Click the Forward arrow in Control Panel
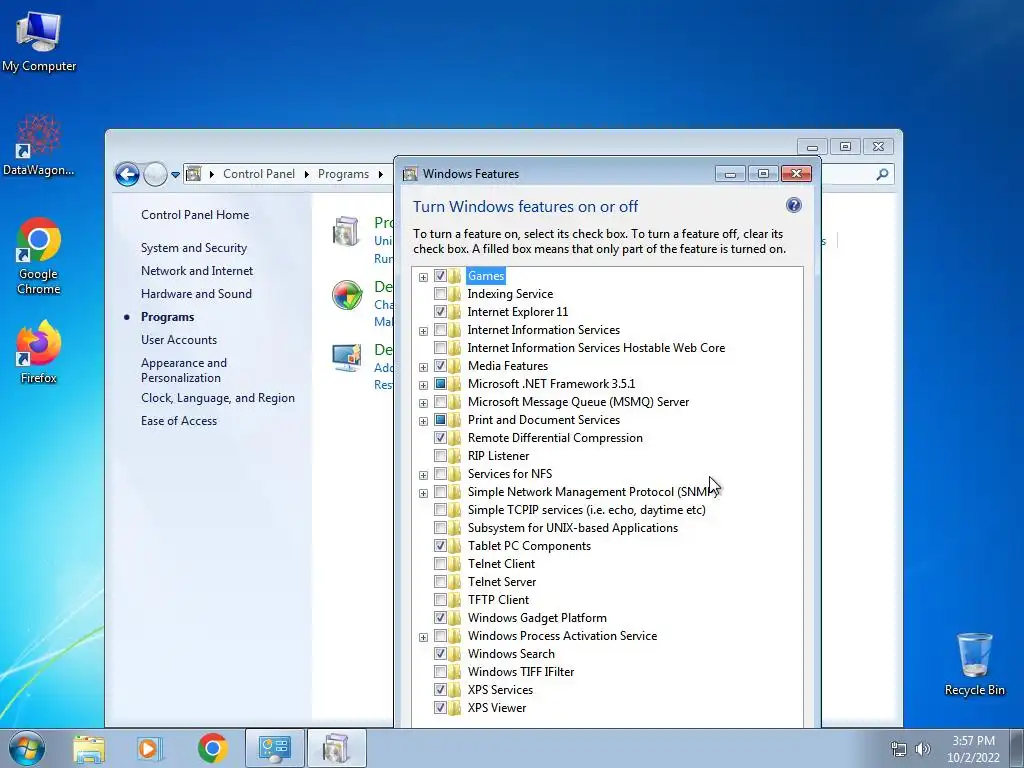Screen dimensions: 1024x768 coord(155,174)
